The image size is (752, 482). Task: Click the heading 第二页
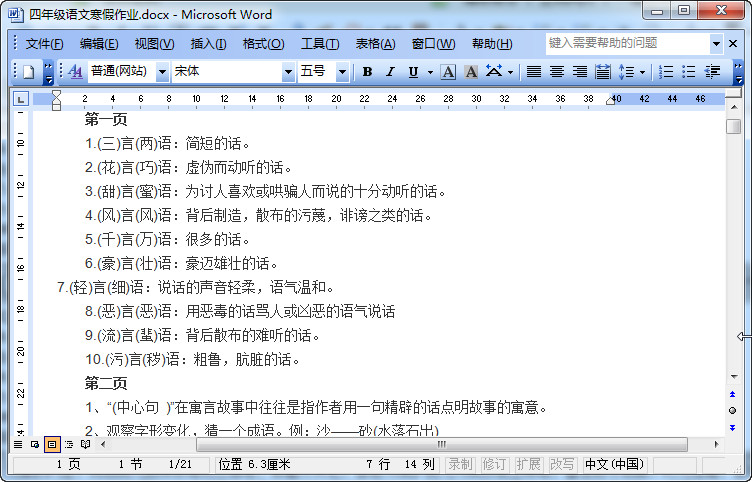pos(106,383)
